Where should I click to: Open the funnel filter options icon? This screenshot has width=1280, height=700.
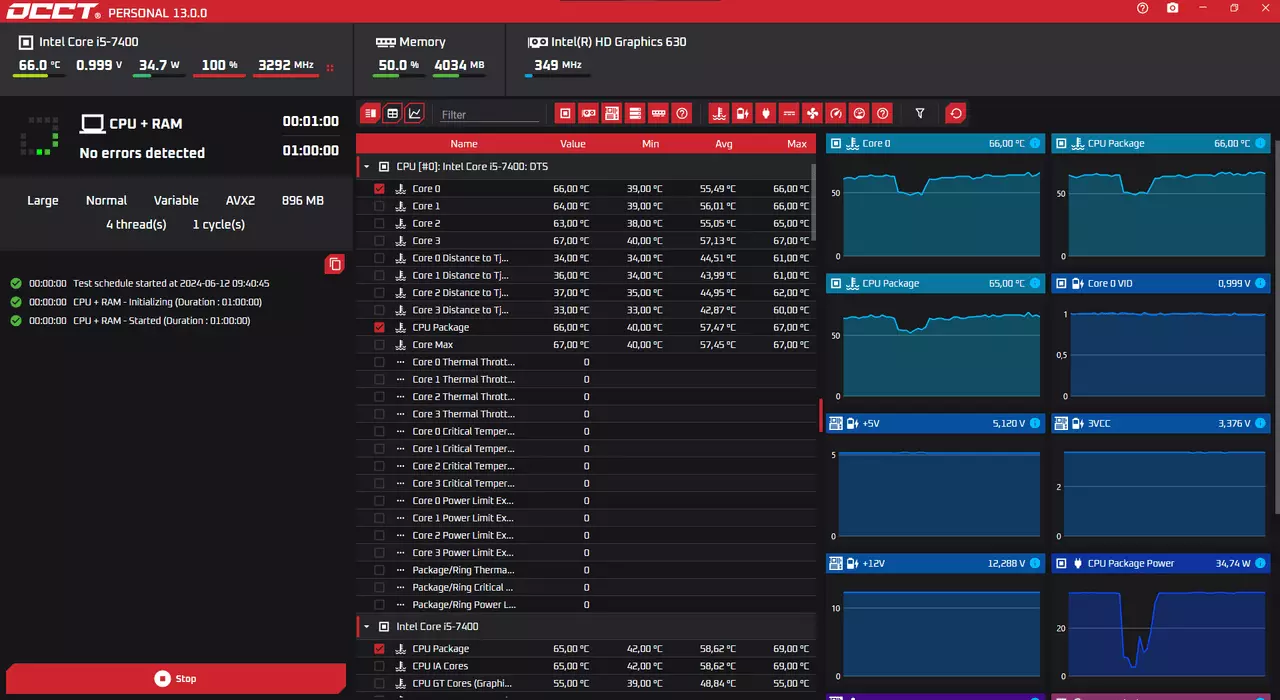(x=920, y=114)
